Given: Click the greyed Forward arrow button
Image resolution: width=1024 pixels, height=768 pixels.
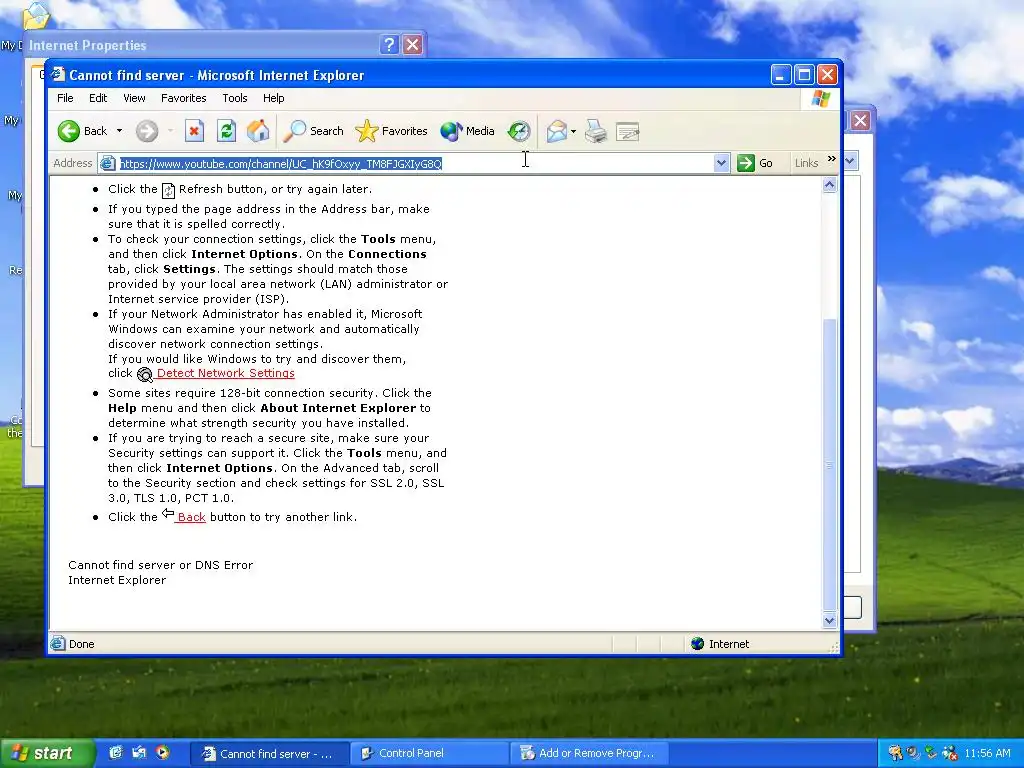Looking at the screenshot, I should (147, 131).
